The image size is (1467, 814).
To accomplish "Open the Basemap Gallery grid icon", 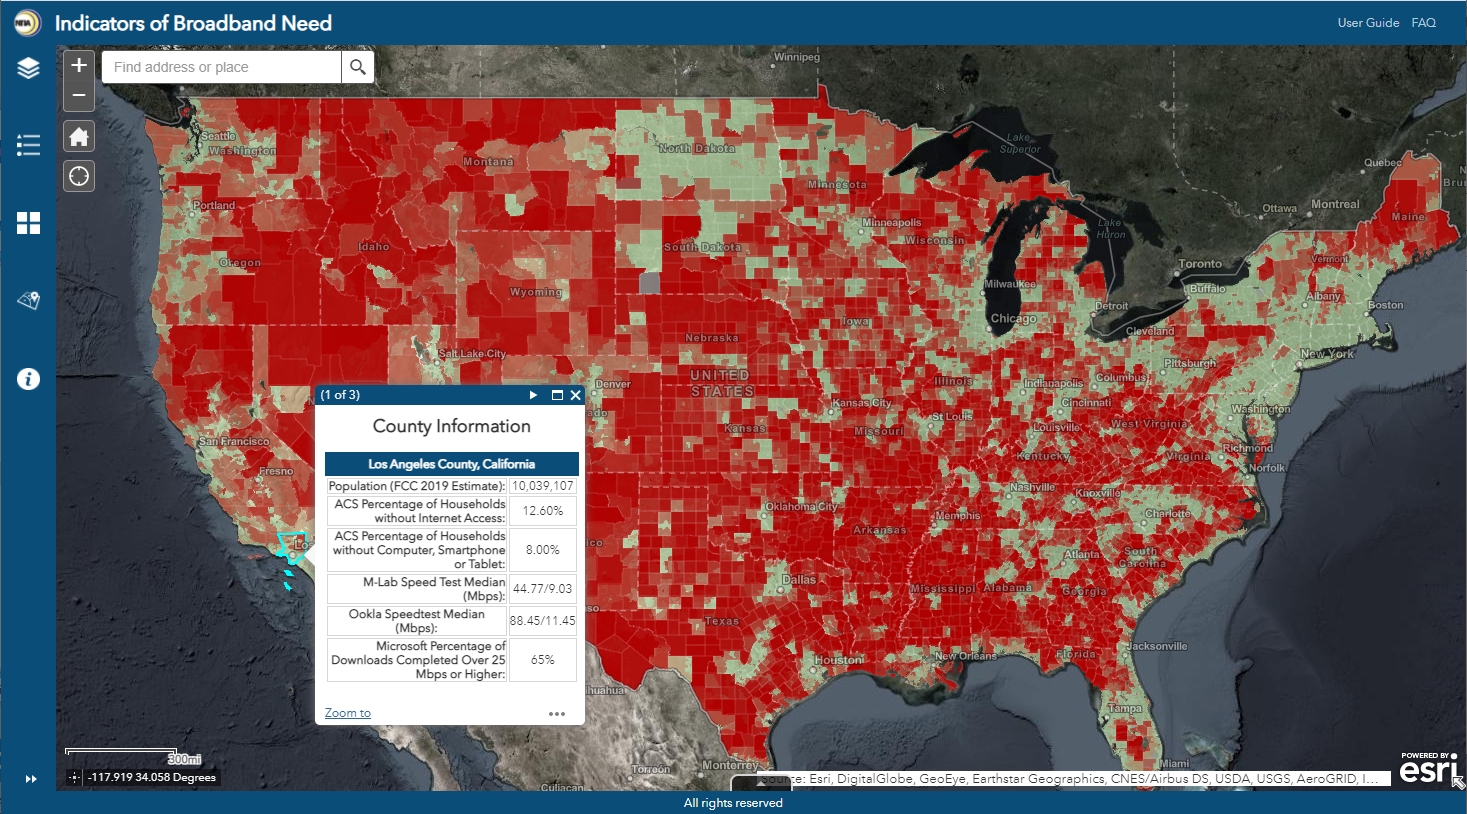I will (x=28, y=223).
